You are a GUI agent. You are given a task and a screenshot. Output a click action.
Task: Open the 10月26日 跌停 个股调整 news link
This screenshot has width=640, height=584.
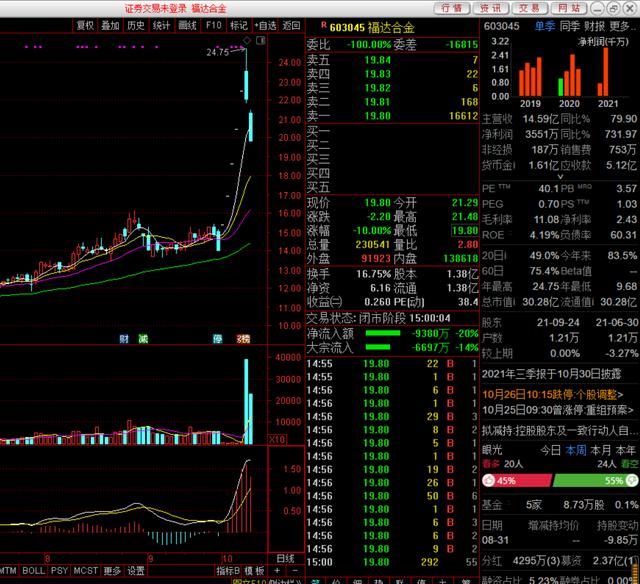[553, 395]
